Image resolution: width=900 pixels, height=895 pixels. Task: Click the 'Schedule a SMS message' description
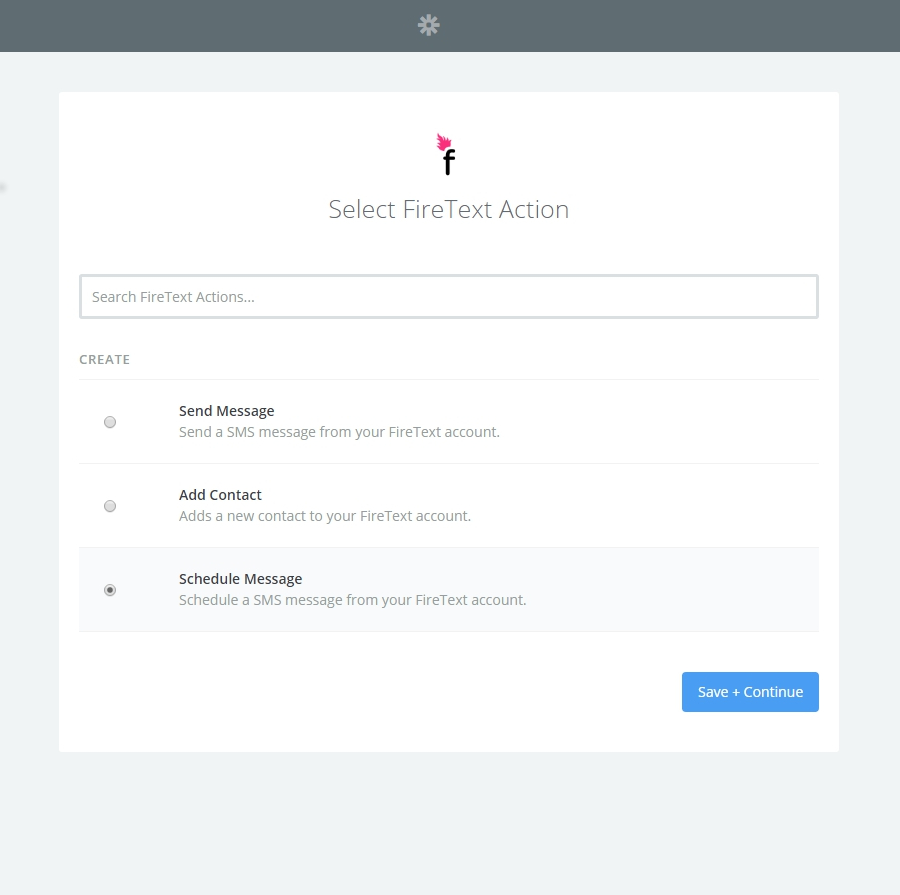pyautogui.click(x=352, y=601)
